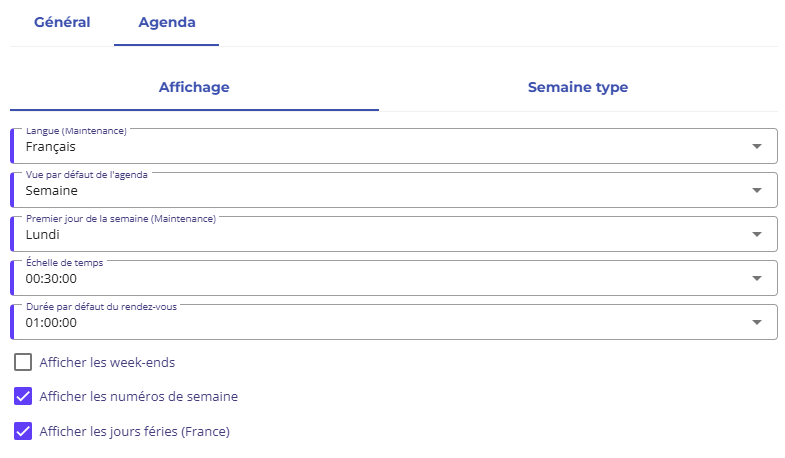Select the Agenda tab
This screenshot has height=458, width=785.
point(166,22)
